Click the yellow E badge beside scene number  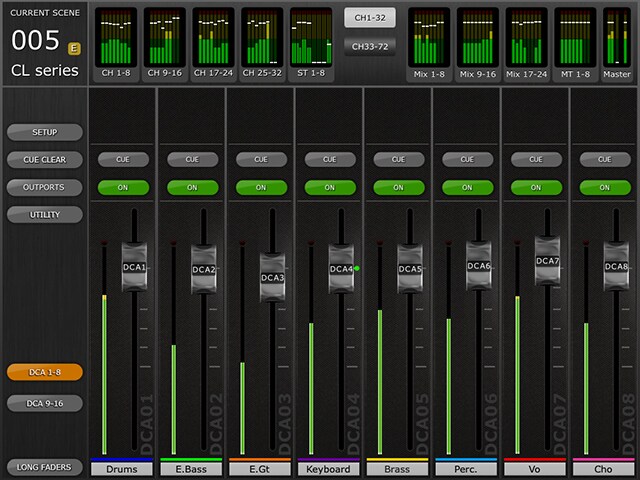(x=74, y=47)
